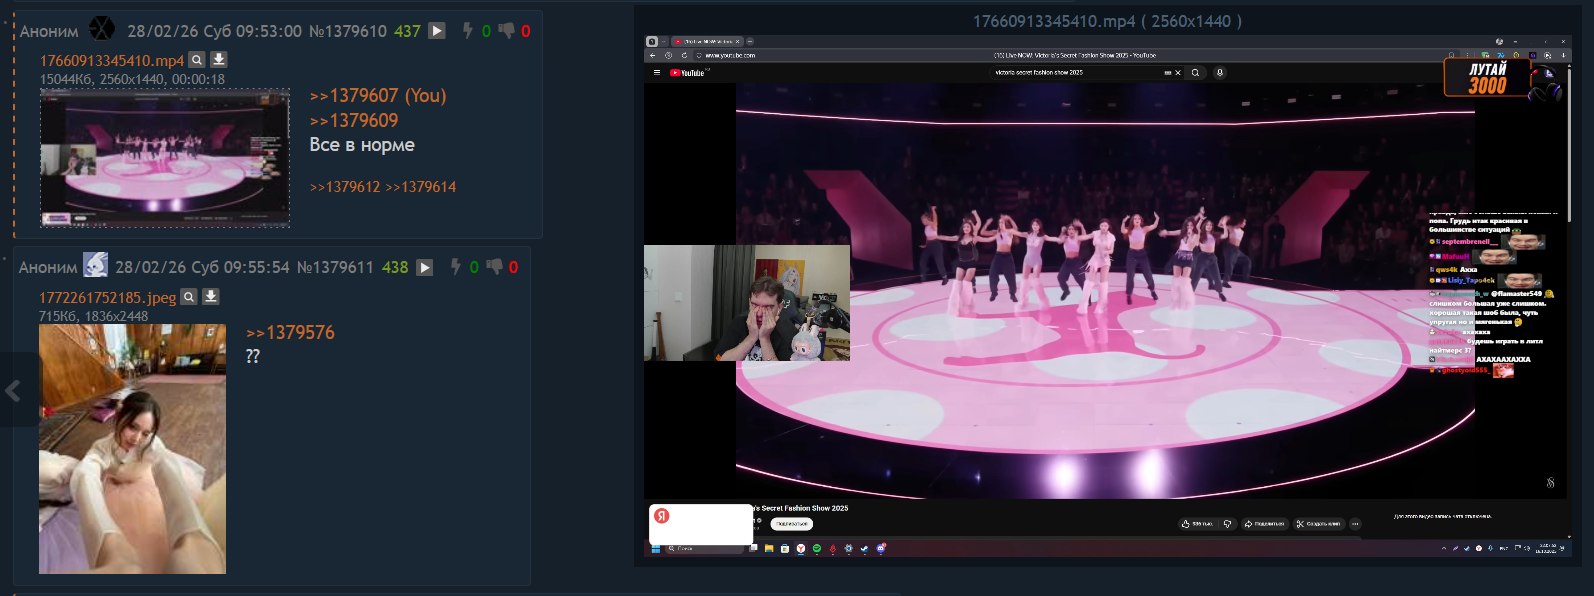This screenshot has height=596, width=1594.
Task: Click the post number №1379610
Action: (348, 31)
